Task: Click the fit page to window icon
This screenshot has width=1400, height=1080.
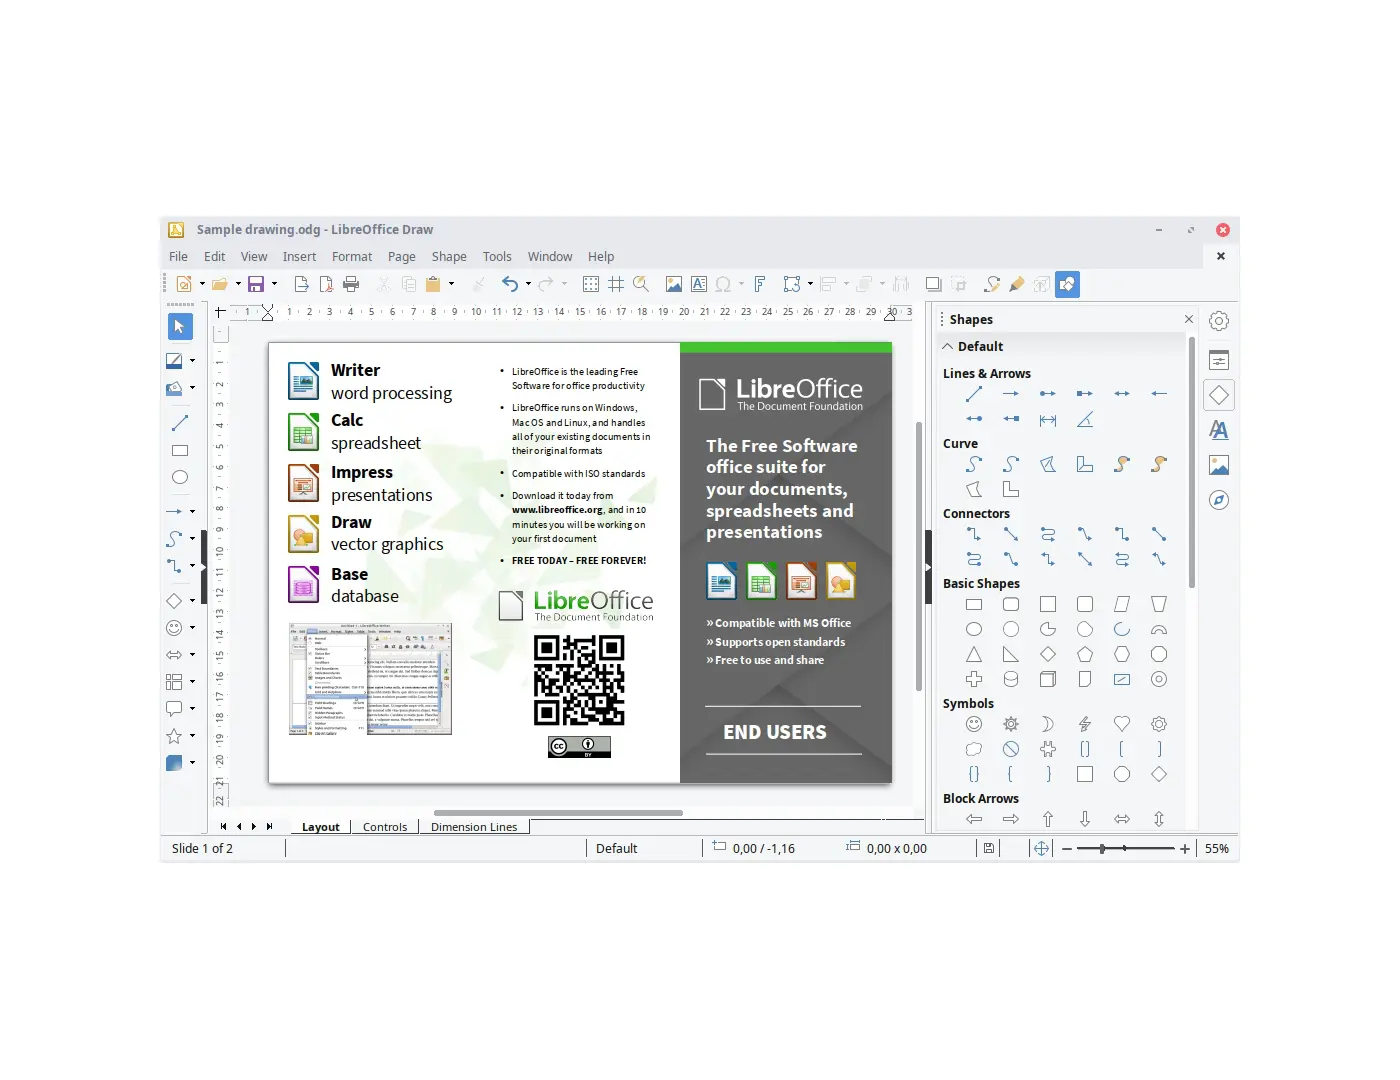Action: (1041, 848)
